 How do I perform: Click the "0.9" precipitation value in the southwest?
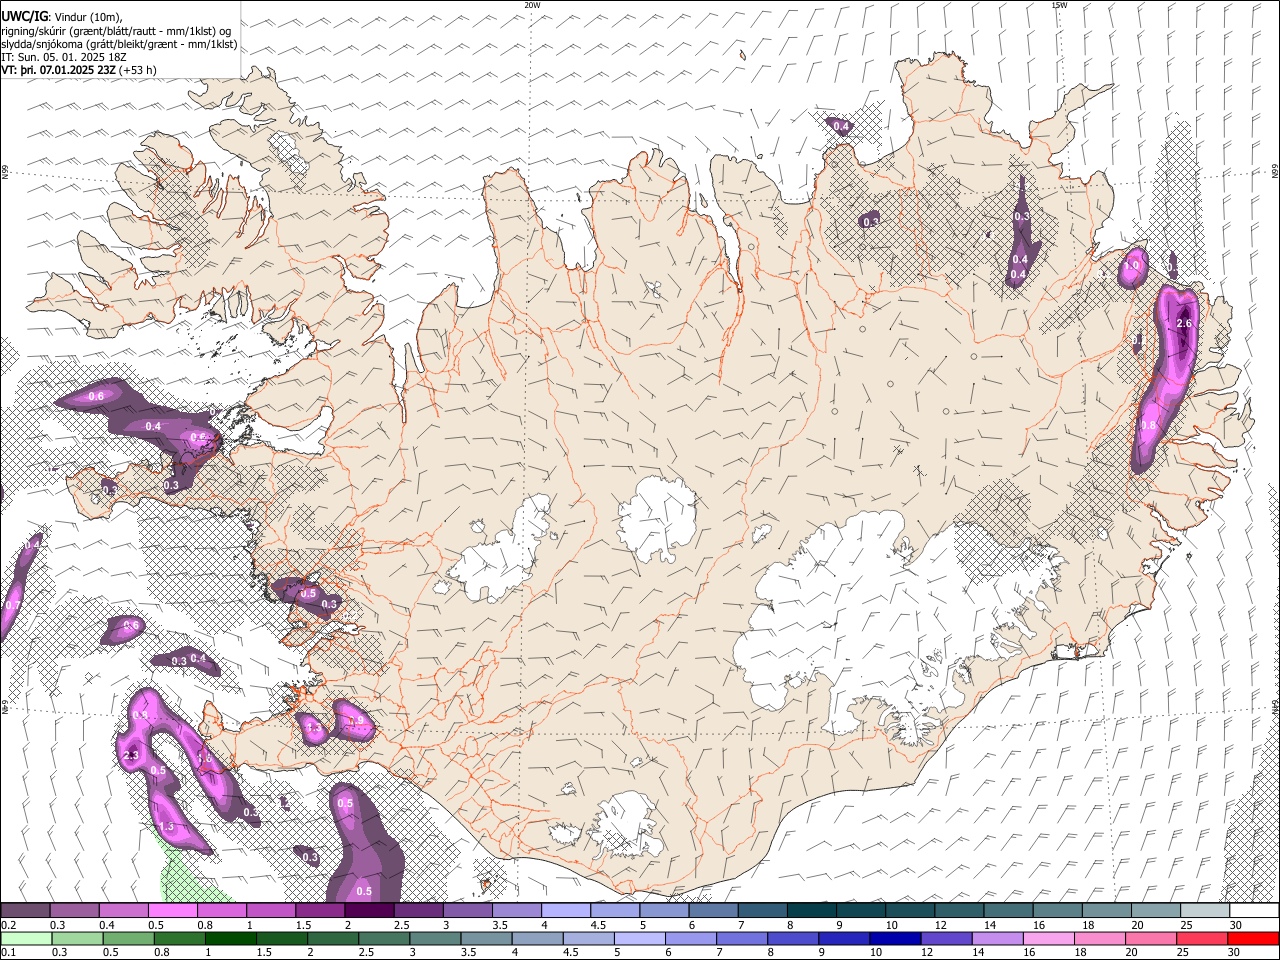pyautogui.click(x=355, y=720)
